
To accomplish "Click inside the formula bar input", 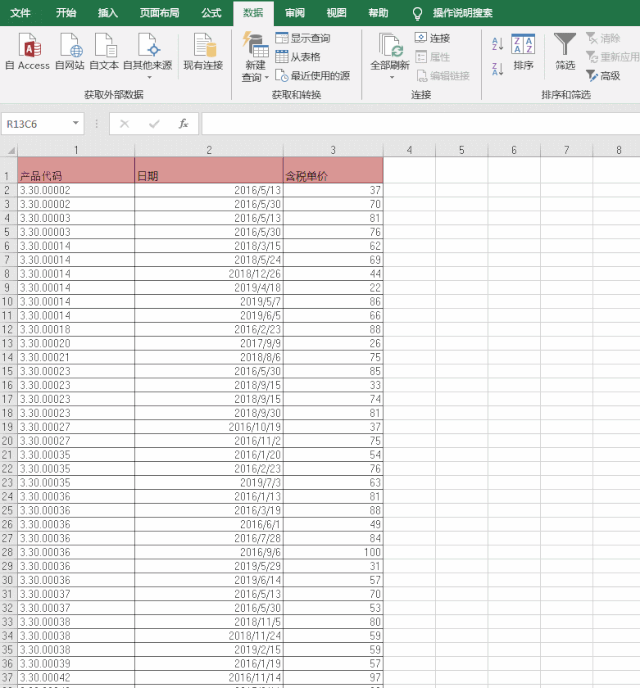I will click(420, 124).
